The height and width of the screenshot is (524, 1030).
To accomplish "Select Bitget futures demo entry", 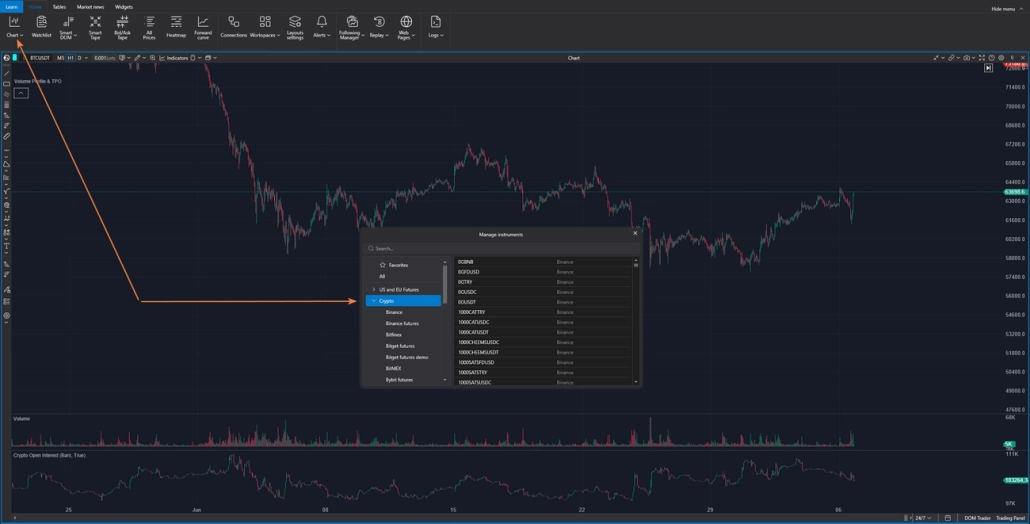I will (x=407, y=357).
